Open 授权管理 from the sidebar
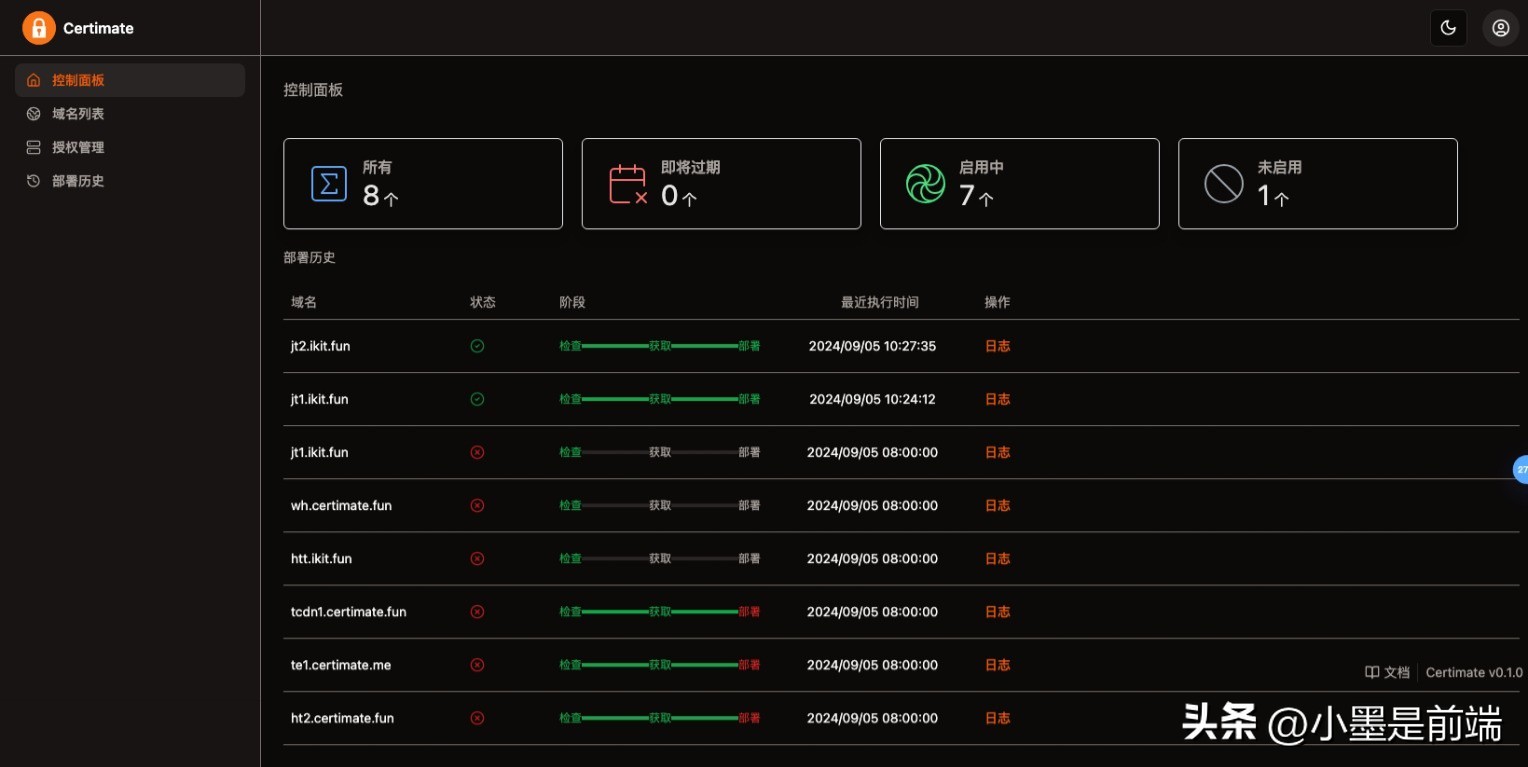The width and height of the screenshot is (1528, 767). point(78,147)
